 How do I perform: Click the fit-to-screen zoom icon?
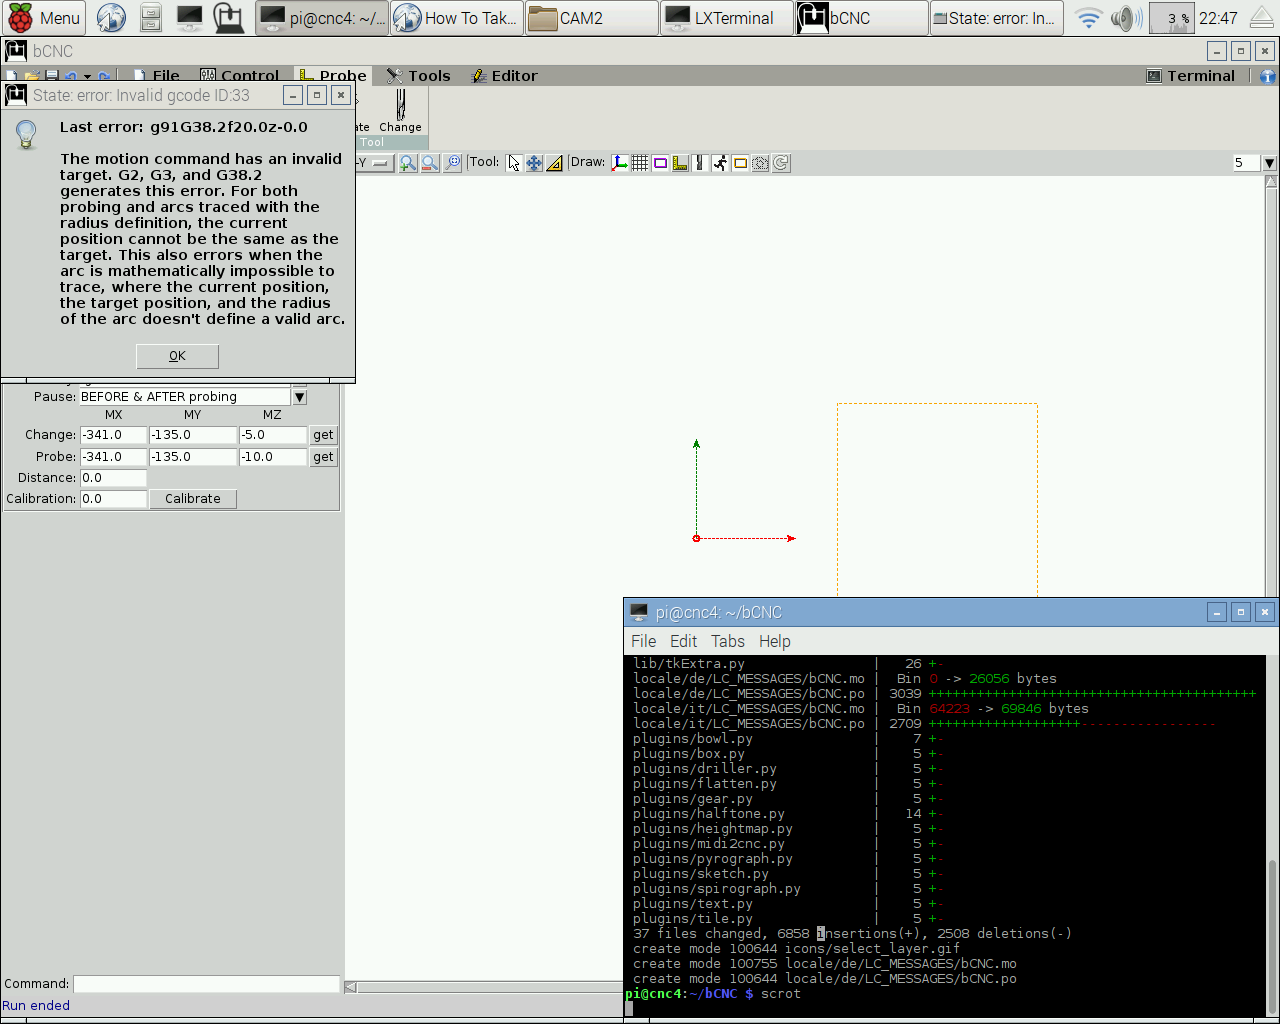(x=453, y=163)
